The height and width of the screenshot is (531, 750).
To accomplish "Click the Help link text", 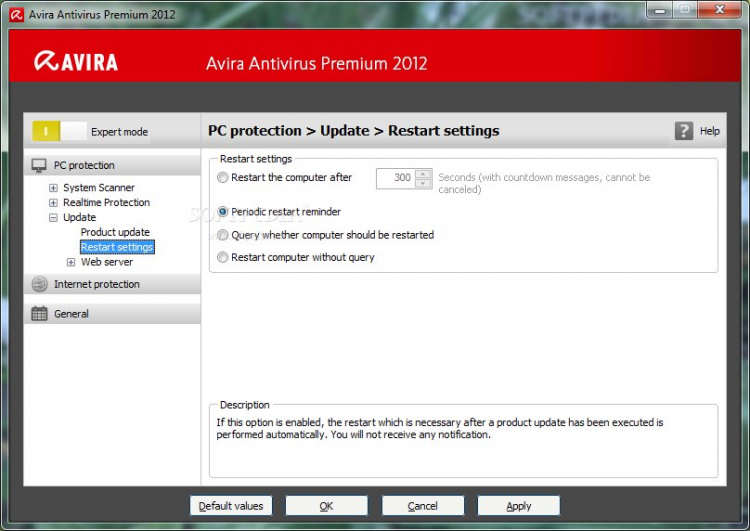I will pos(709,131).
